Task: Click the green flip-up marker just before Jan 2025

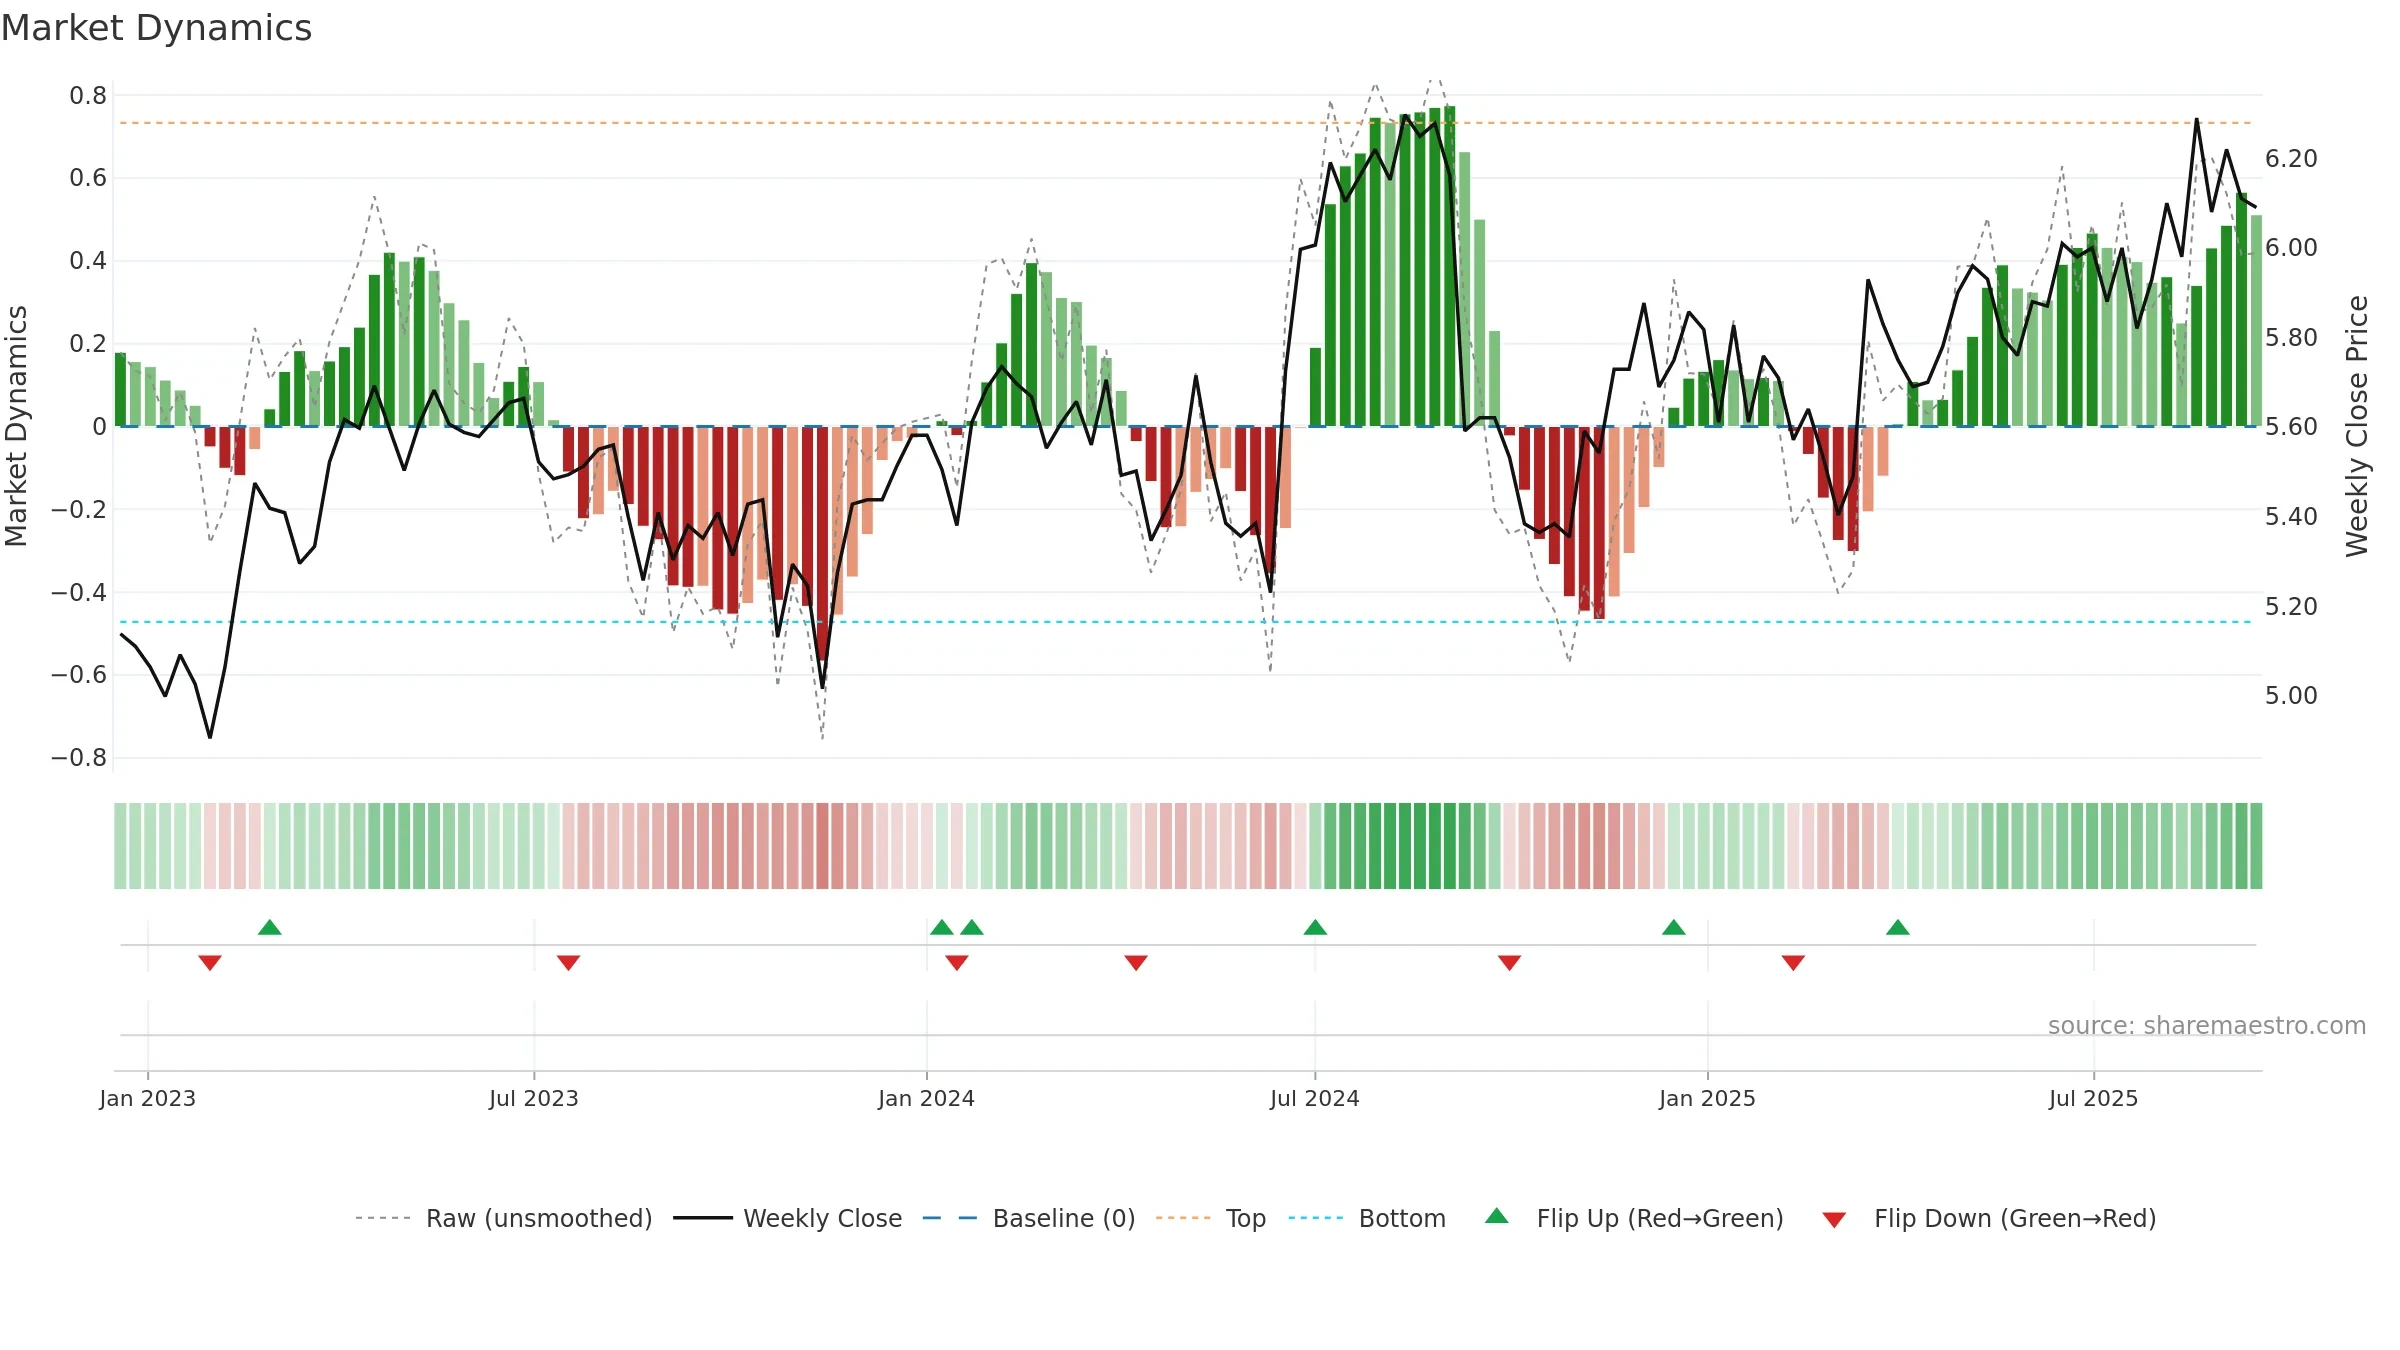Action: [1674, 927]
